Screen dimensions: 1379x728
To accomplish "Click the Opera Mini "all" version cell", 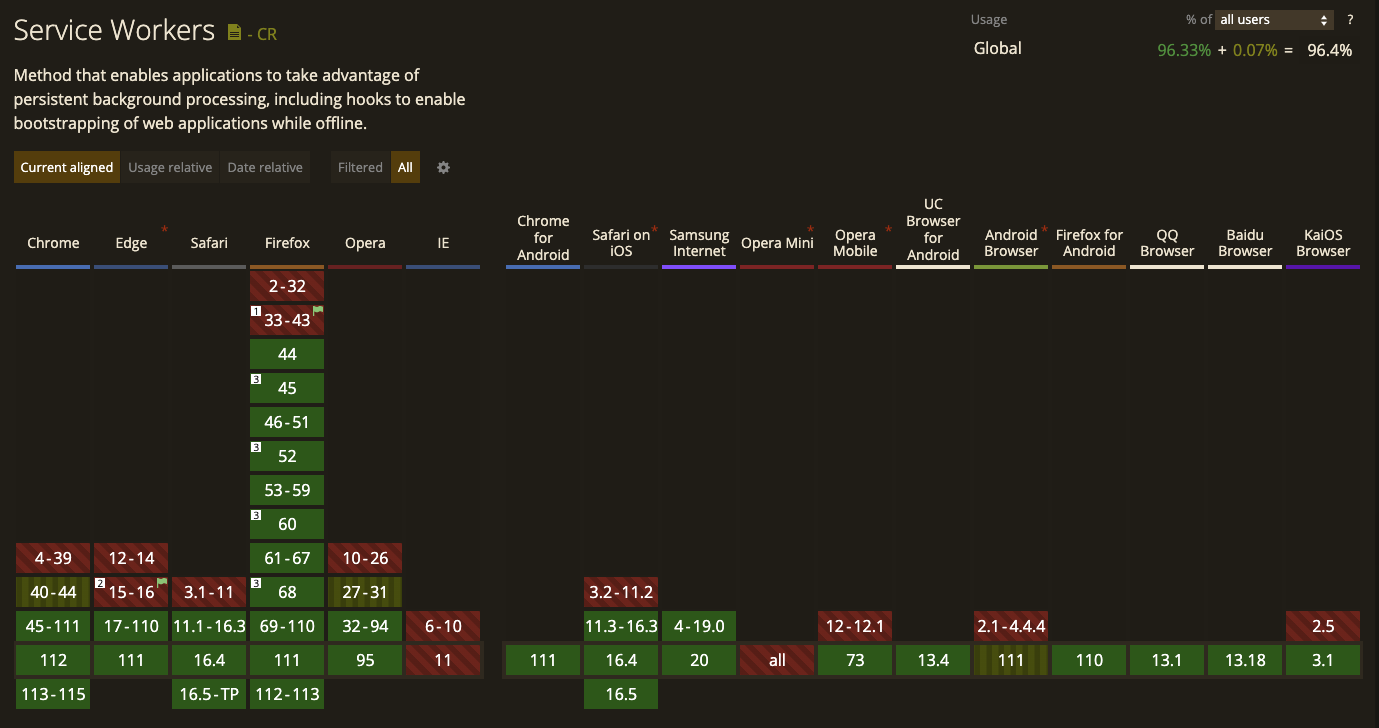I will click(777, 660).
